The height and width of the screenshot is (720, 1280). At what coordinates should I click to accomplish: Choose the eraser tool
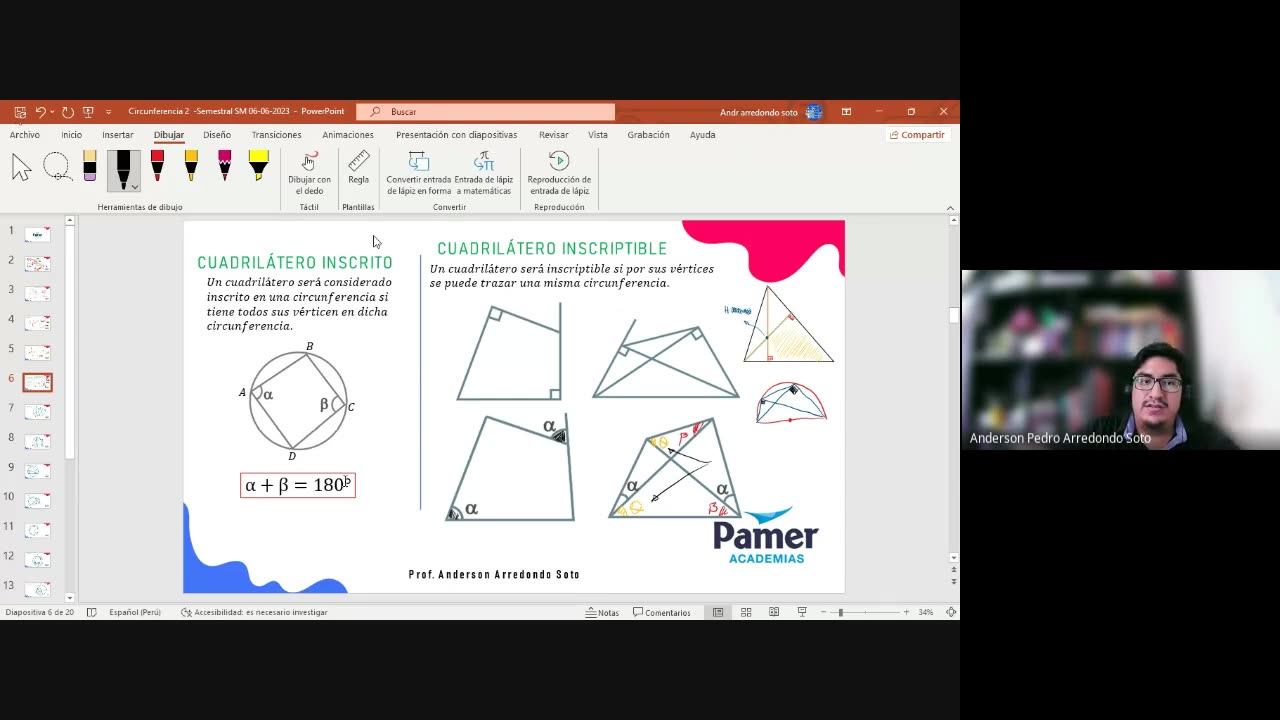[x=90, y=167]
